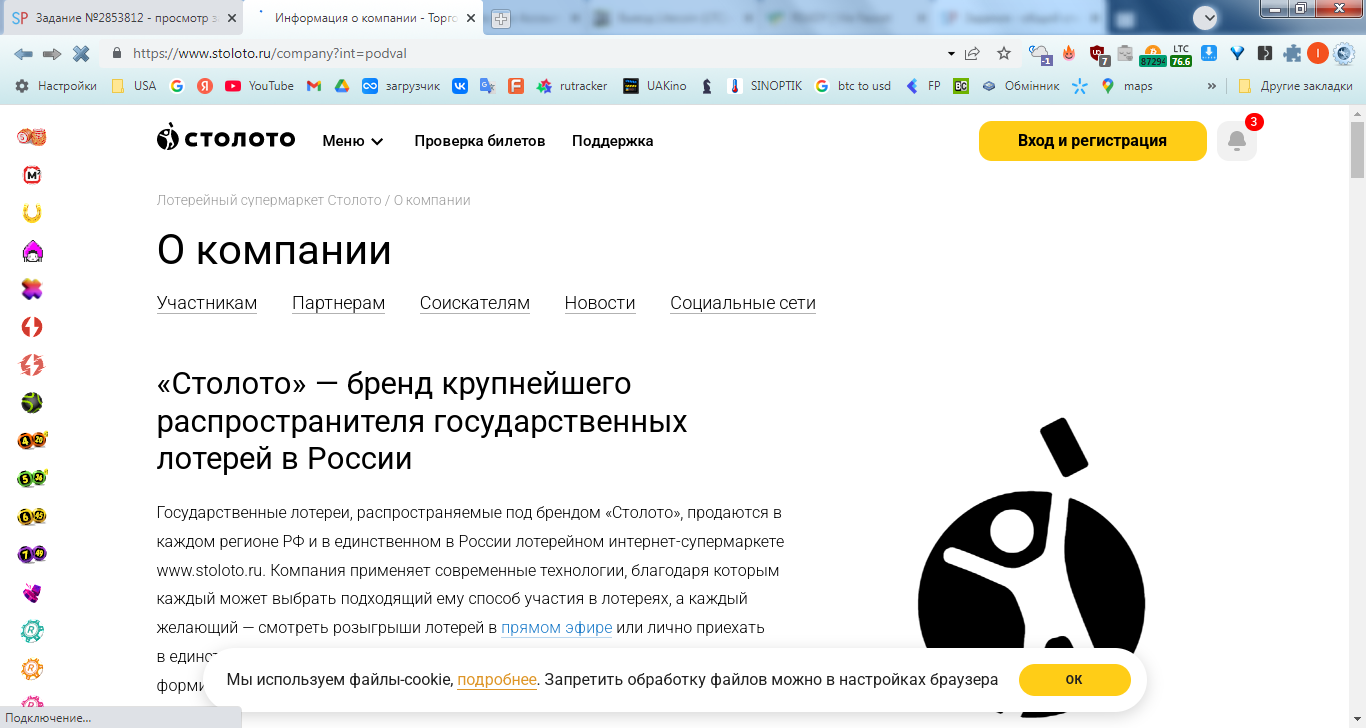Open the Социальные сети section link
Viewport: 1366px width, 728px height.
[x=743, y=303]
